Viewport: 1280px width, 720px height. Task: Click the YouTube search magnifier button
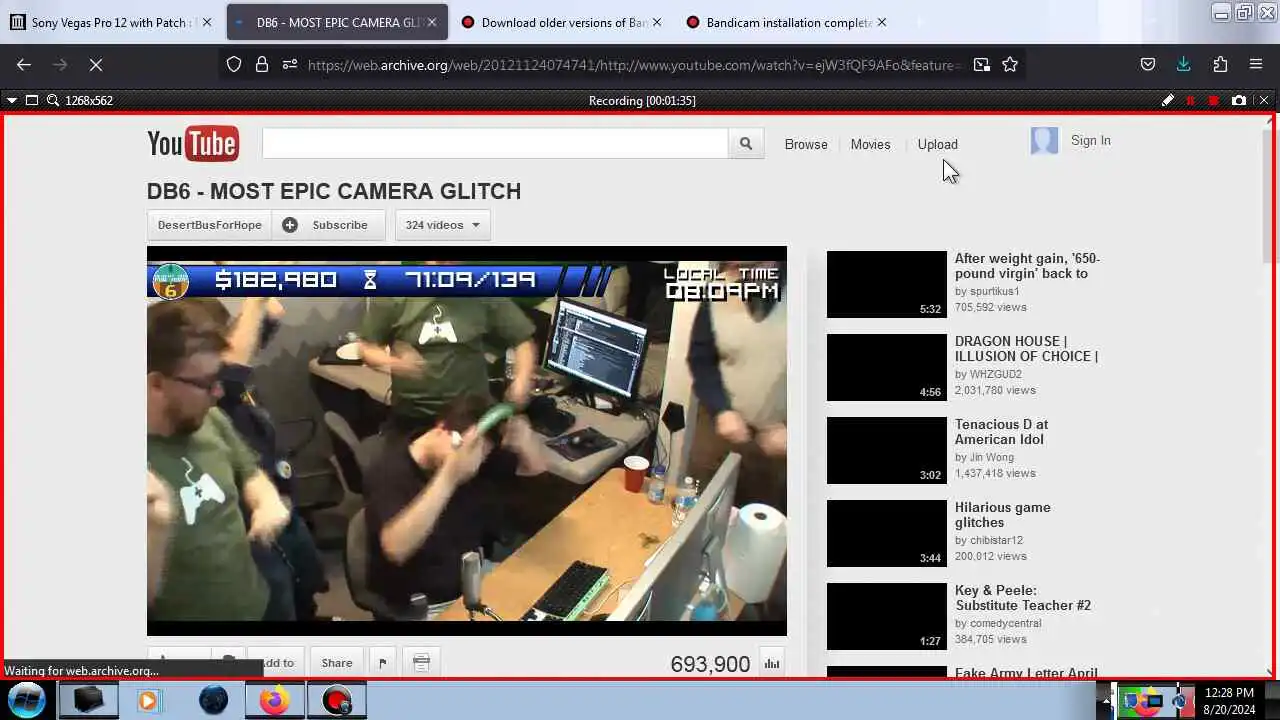click(746, 143)
